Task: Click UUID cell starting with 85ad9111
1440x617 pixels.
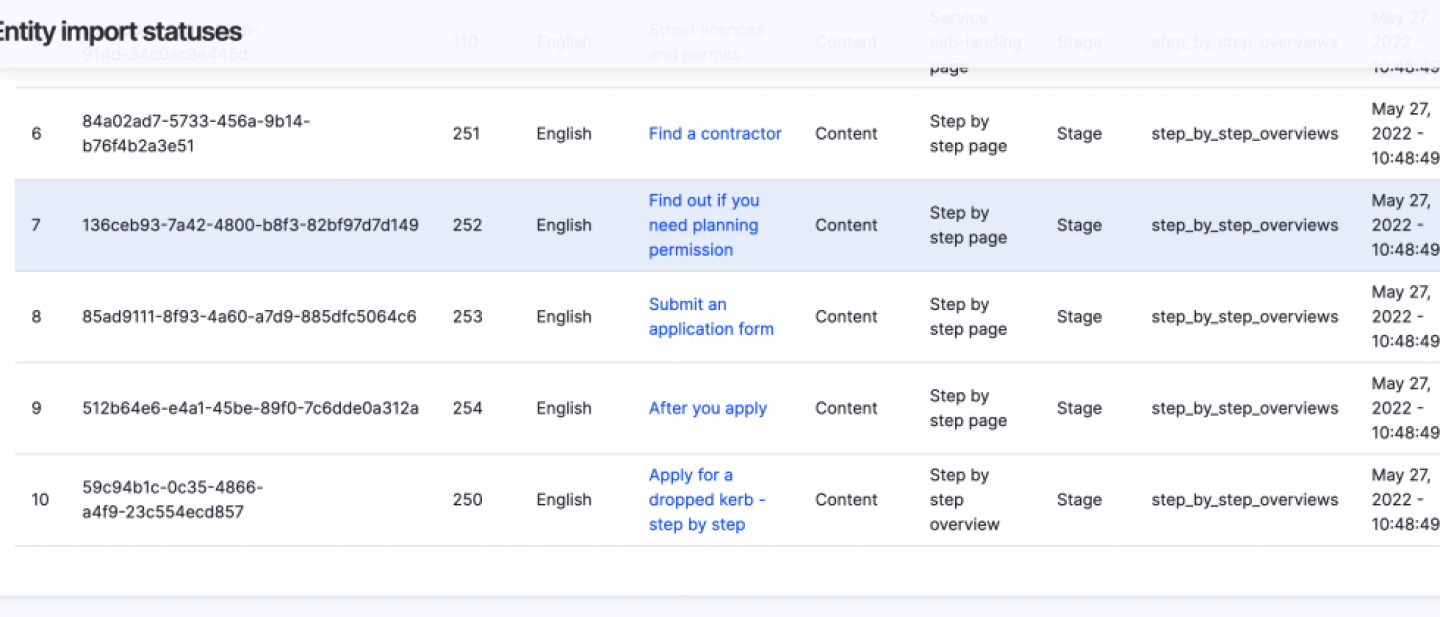Action: point(249,317)
